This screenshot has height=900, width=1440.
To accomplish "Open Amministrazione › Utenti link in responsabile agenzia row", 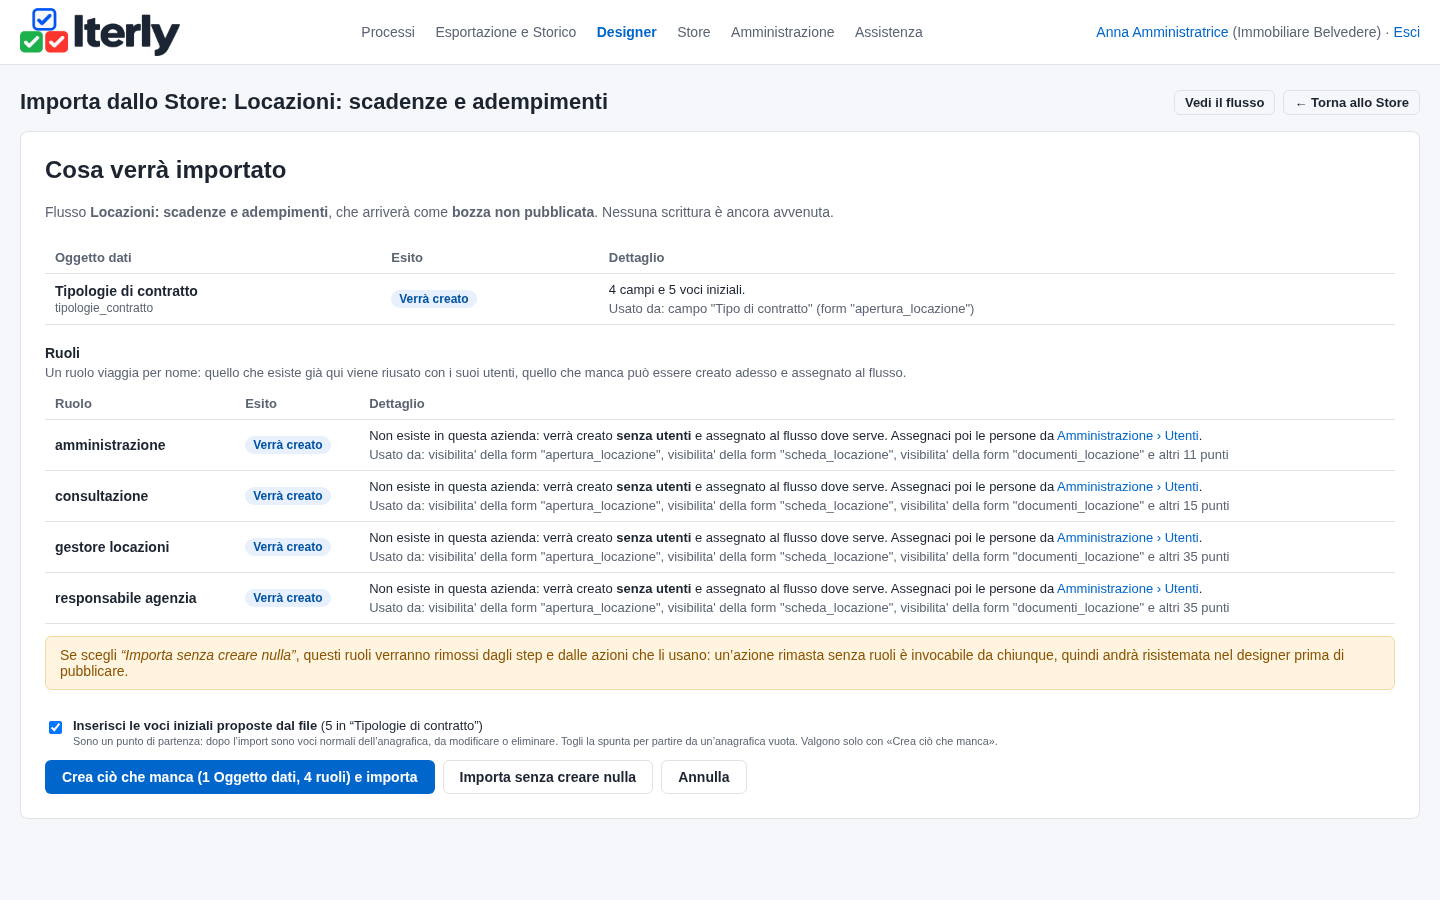I will 1128,589.
